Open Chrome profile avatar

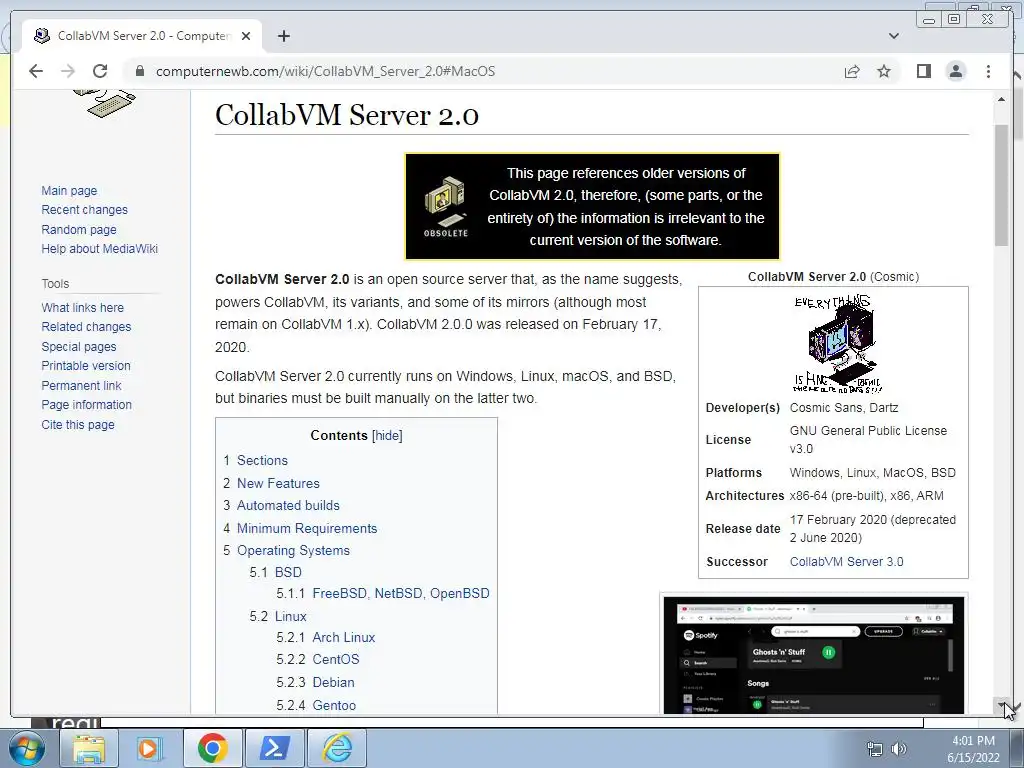point(955,71)
